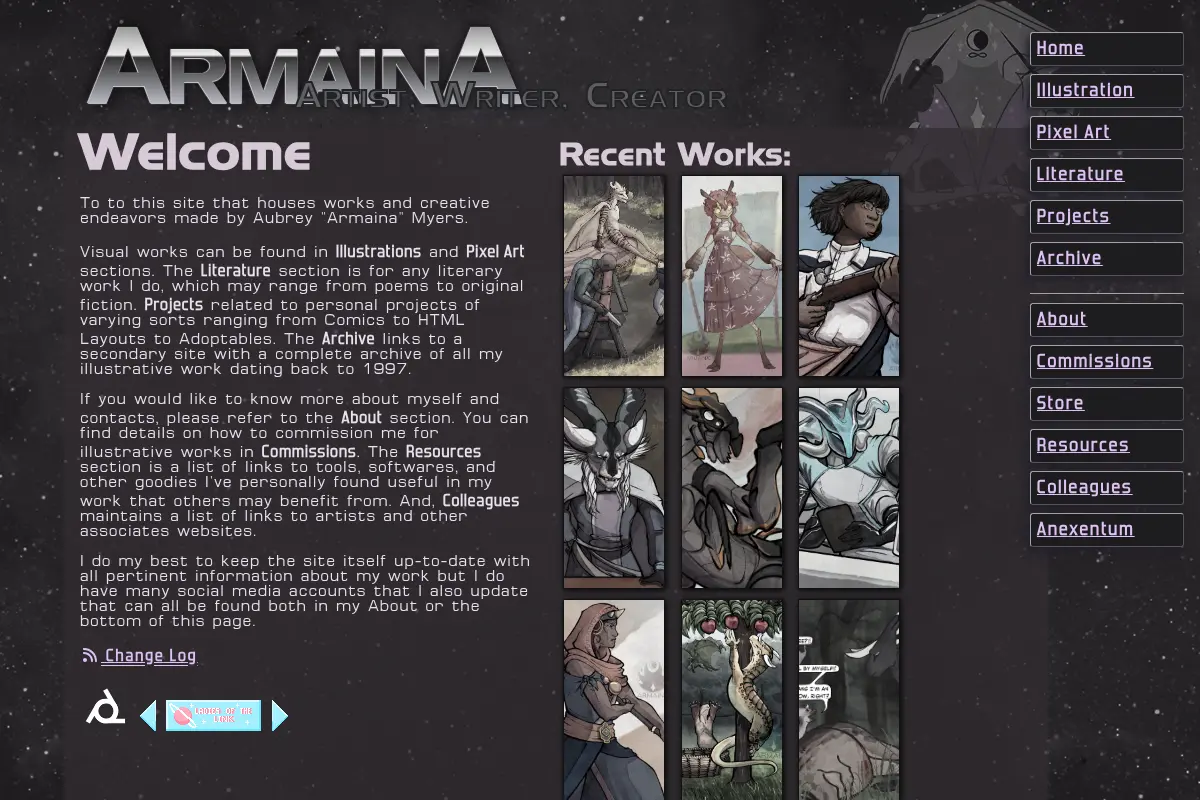This screenshot has height=800, width=1200.
Task: Click bold Projects link in welcome paragraph
Action: [173, 304]
